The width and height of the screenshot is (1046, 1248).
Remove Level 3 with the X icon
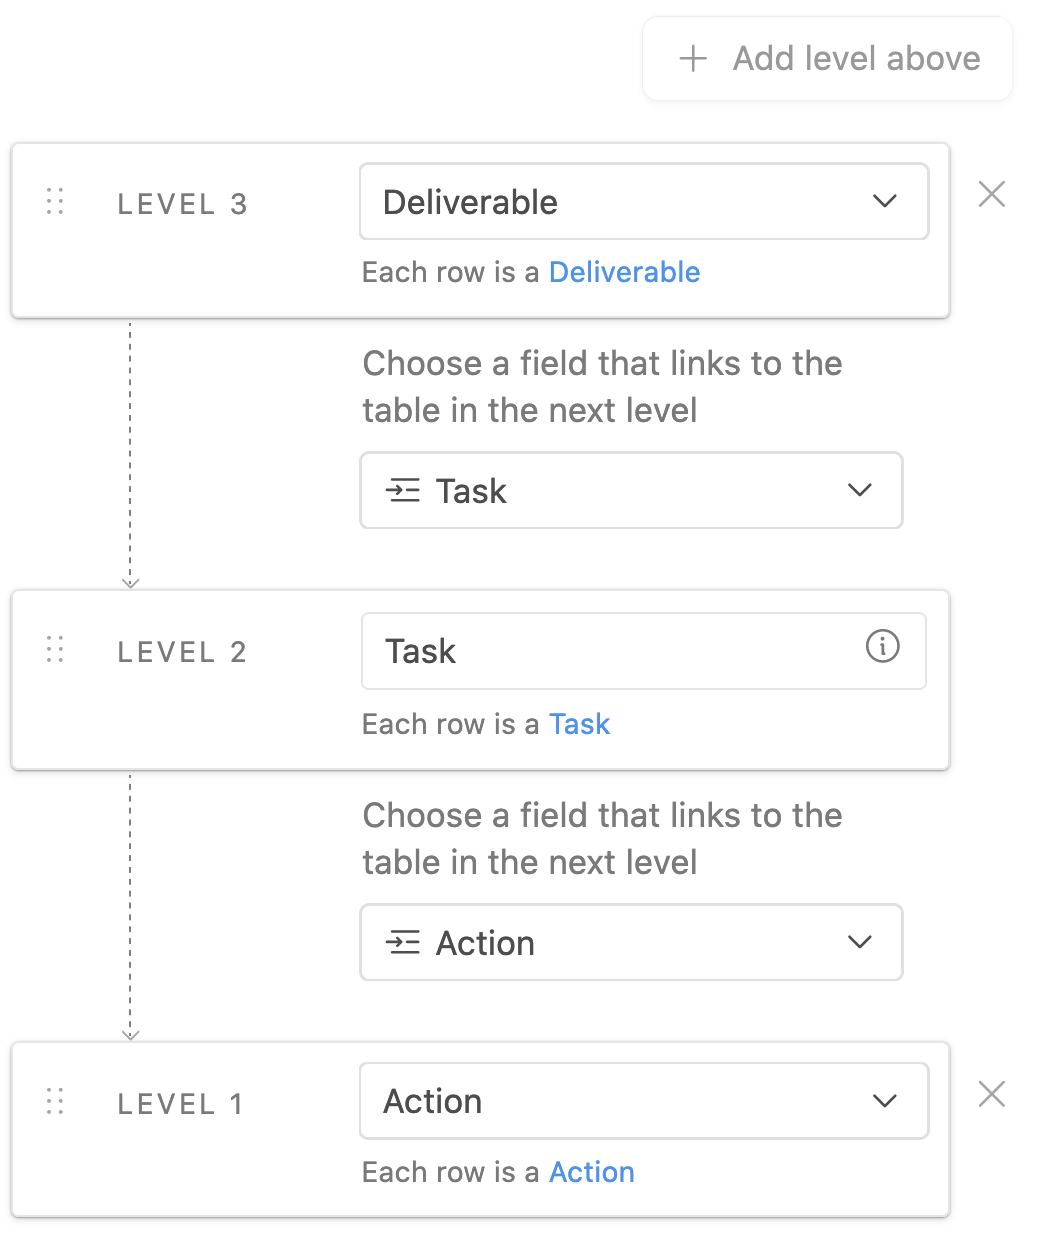click(991, 194)
